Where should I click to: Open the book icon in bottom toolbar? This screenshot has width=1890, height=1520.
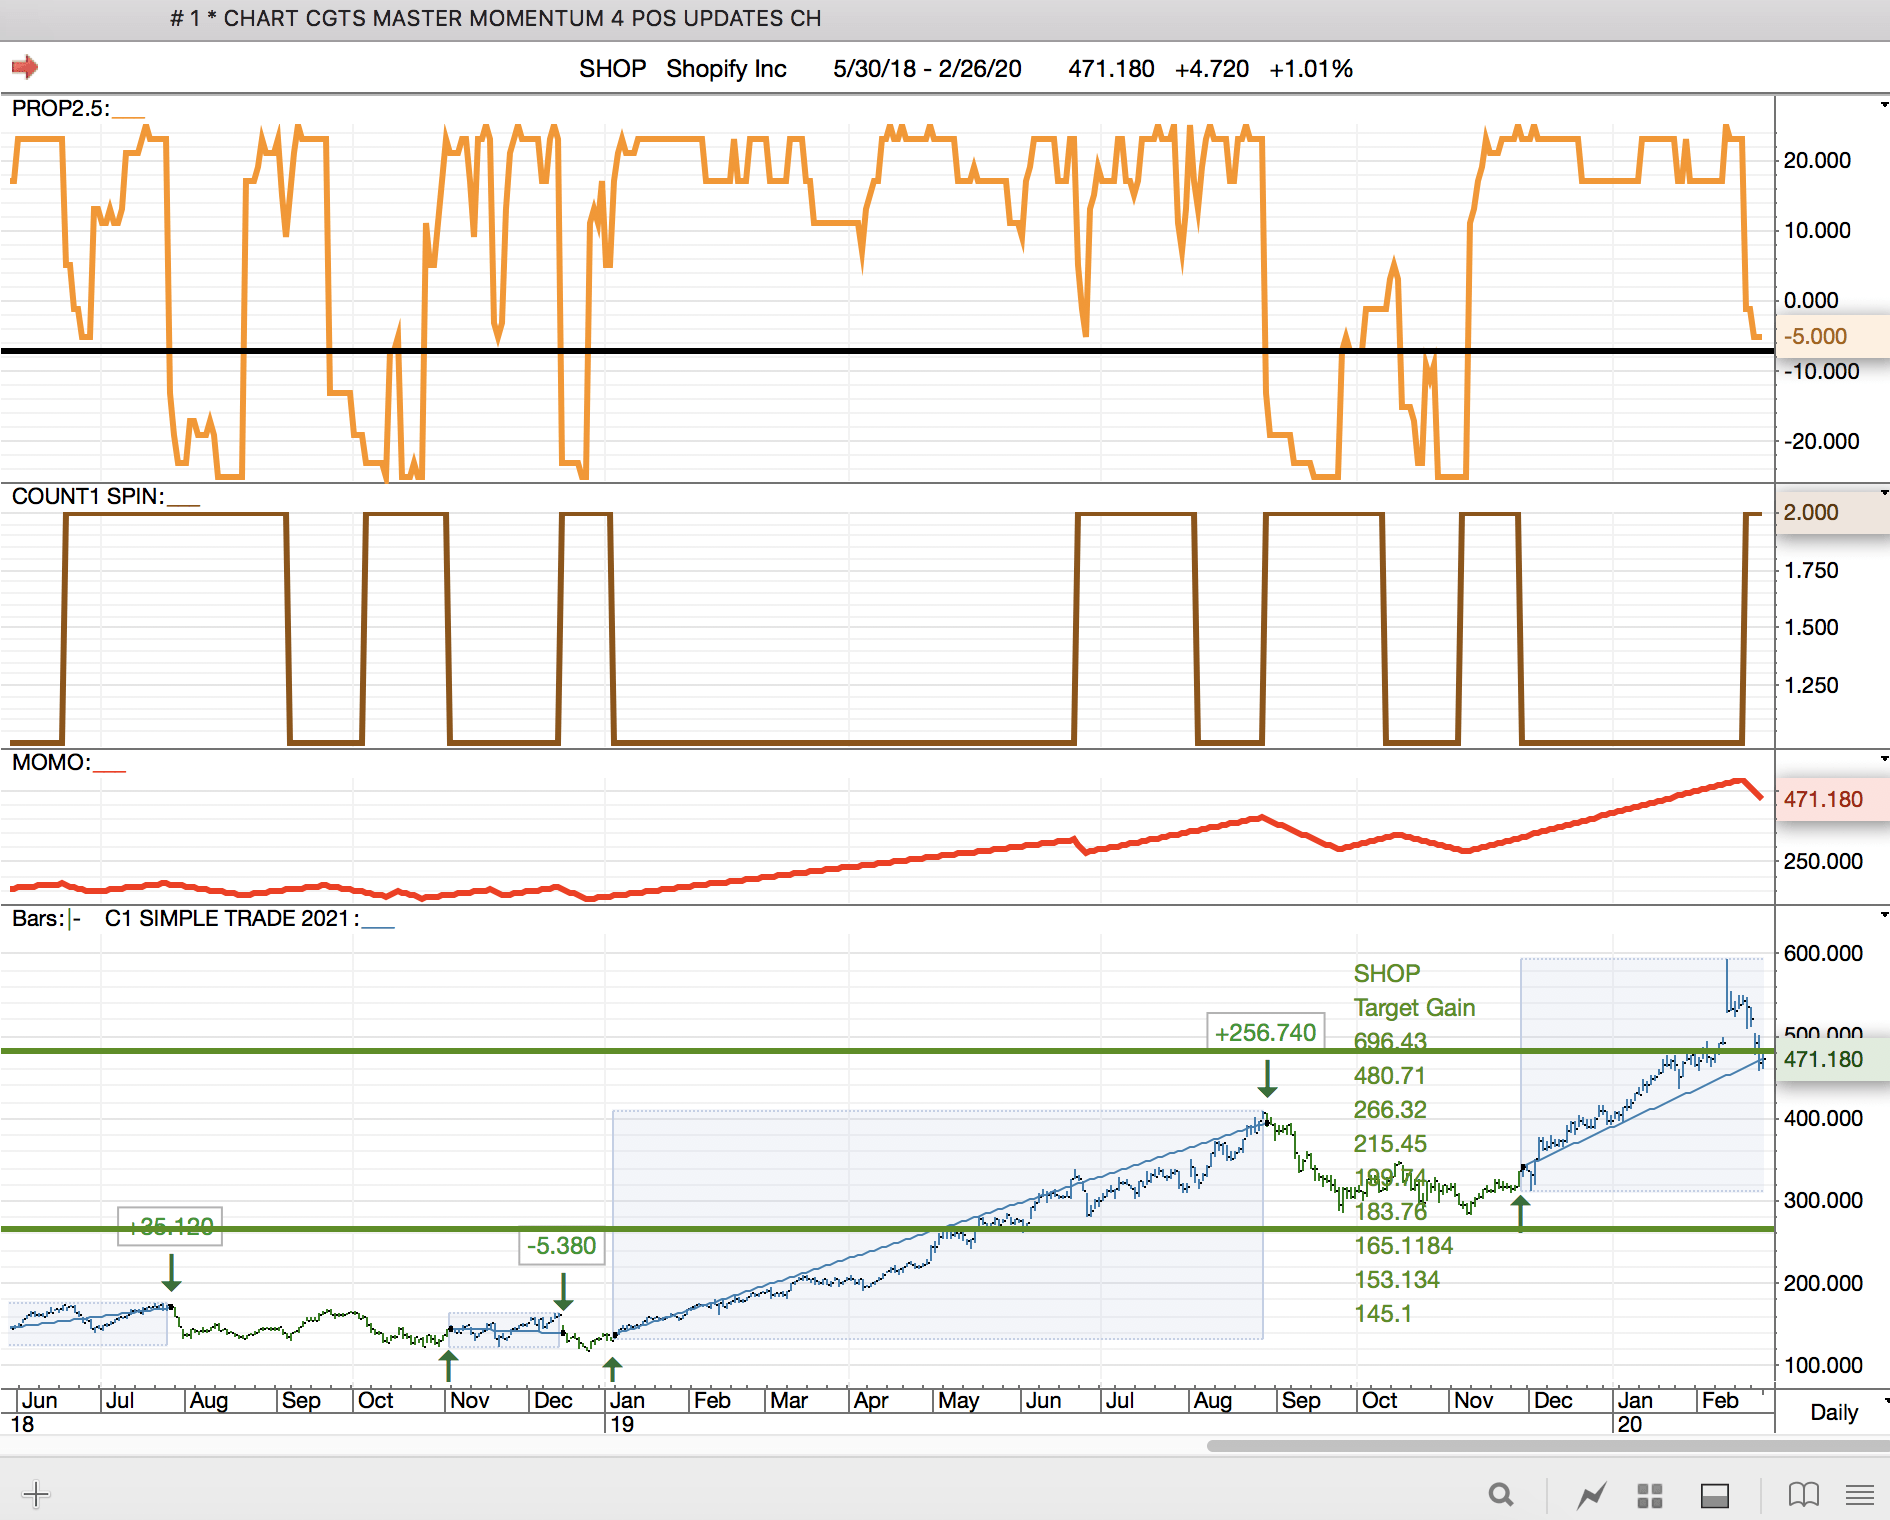[1804, 1495]
